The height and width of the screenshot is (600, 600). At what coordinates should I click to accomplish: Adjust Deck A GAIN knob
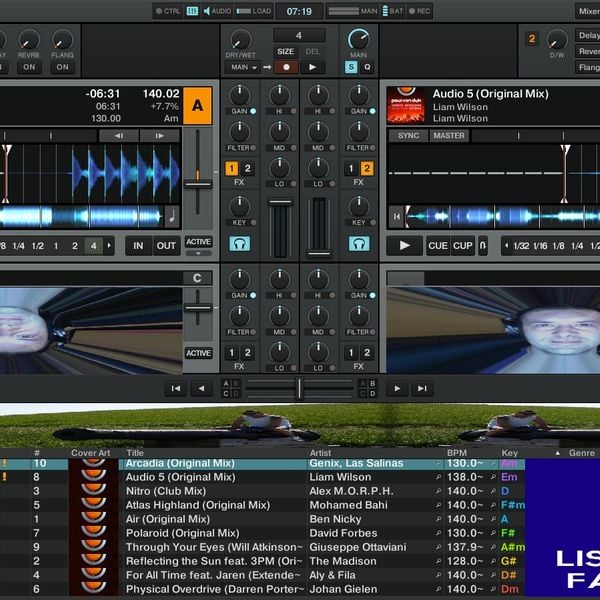click(x=240, y=95)
